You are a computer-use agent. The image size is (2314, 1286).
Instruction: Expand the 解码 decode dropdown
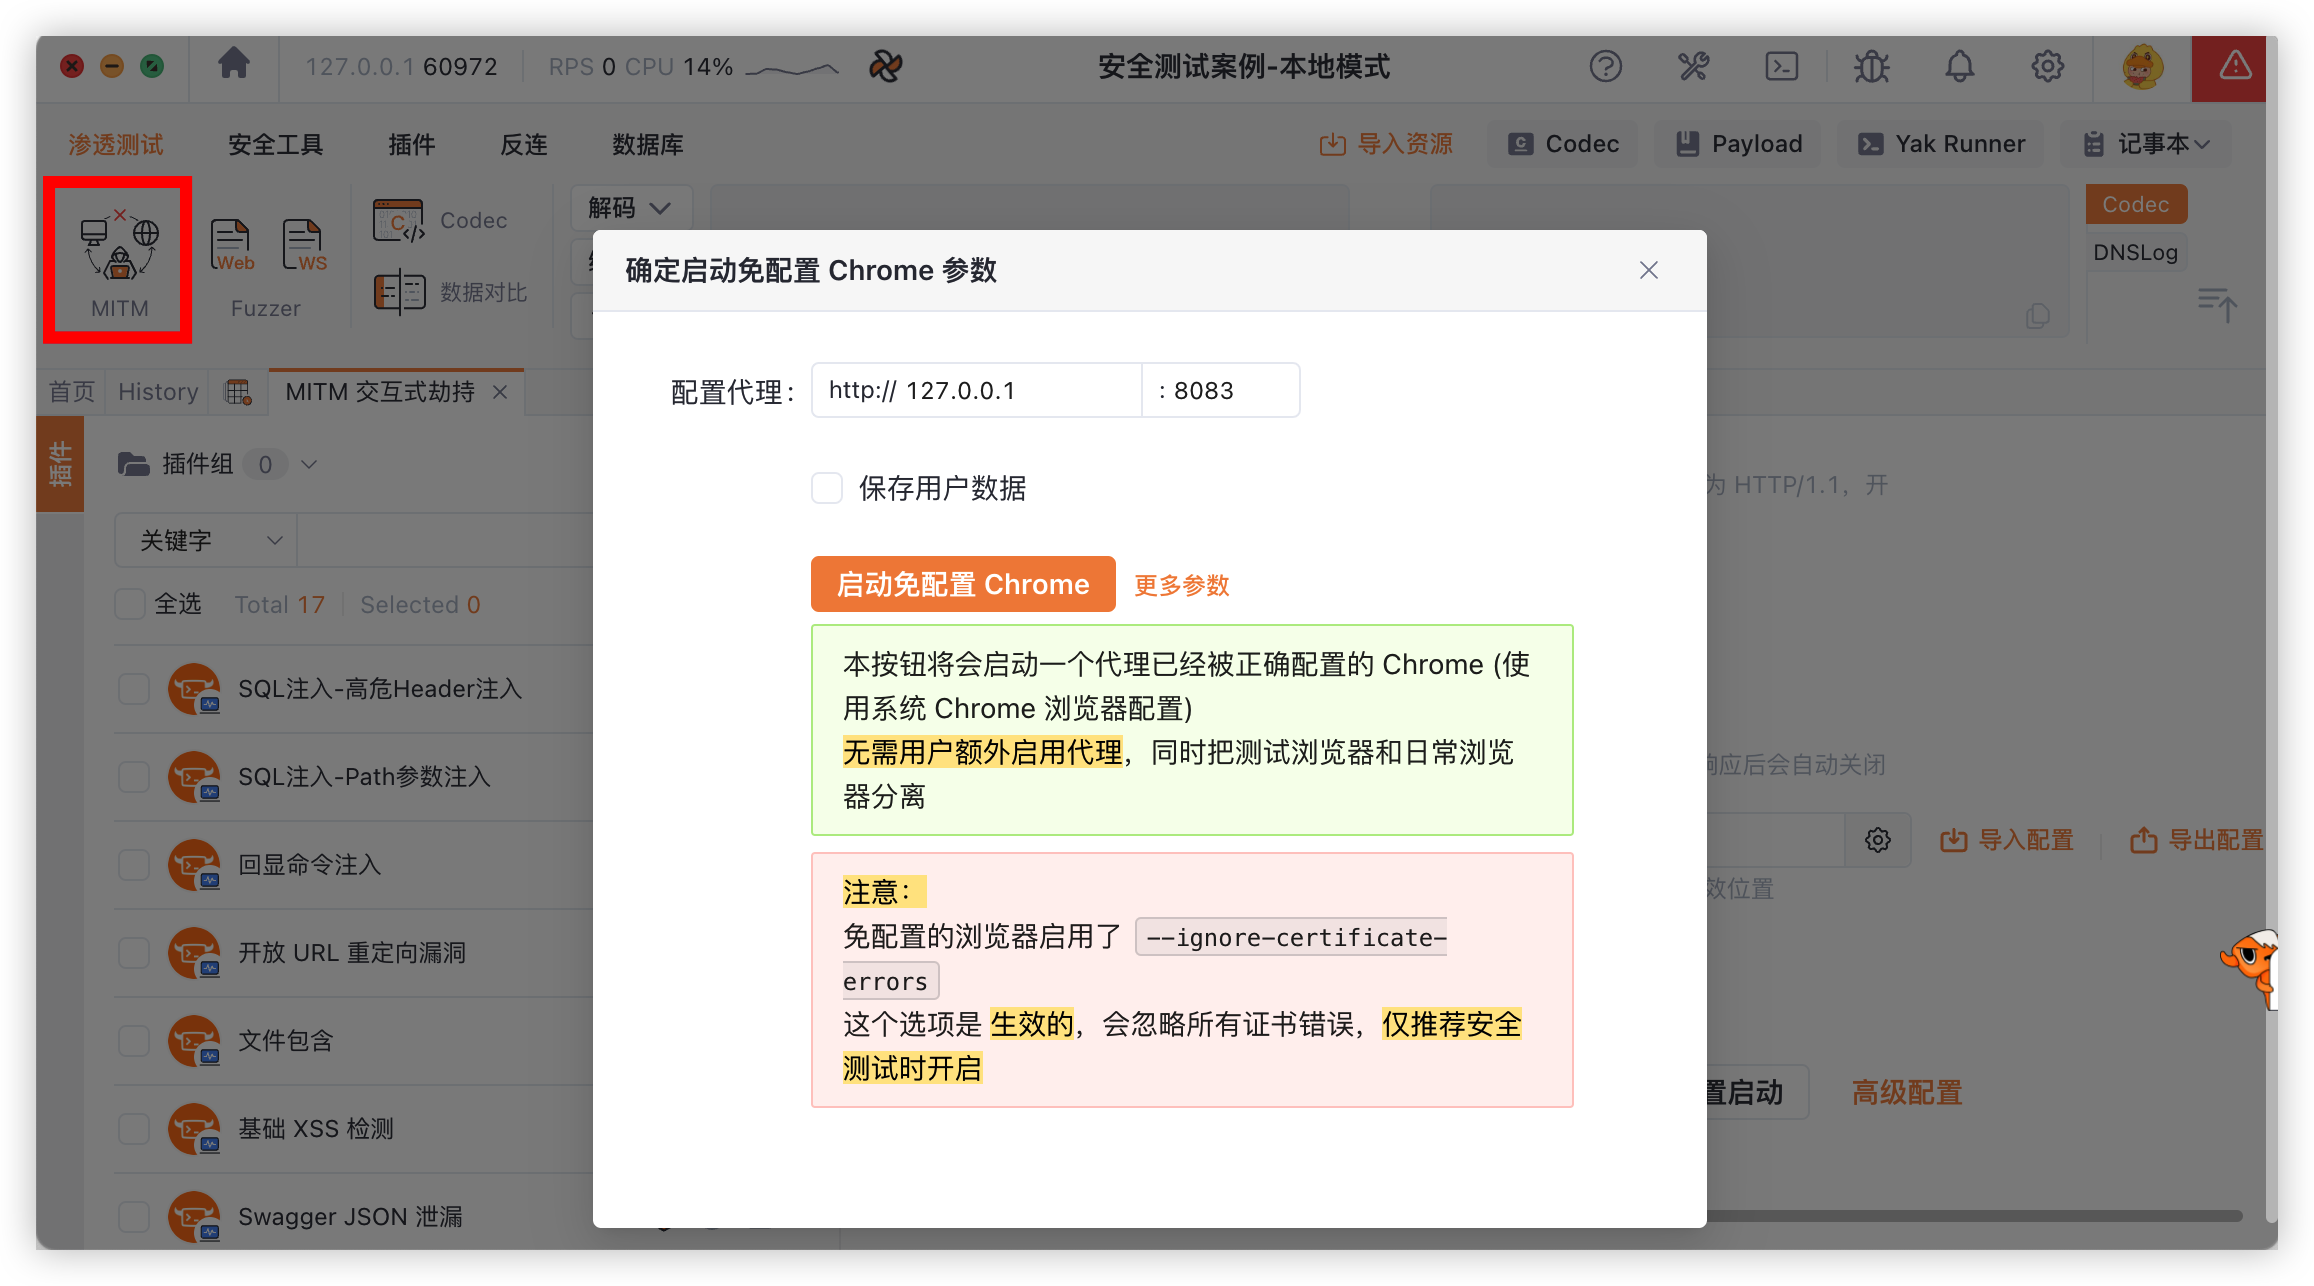(630, 207)
